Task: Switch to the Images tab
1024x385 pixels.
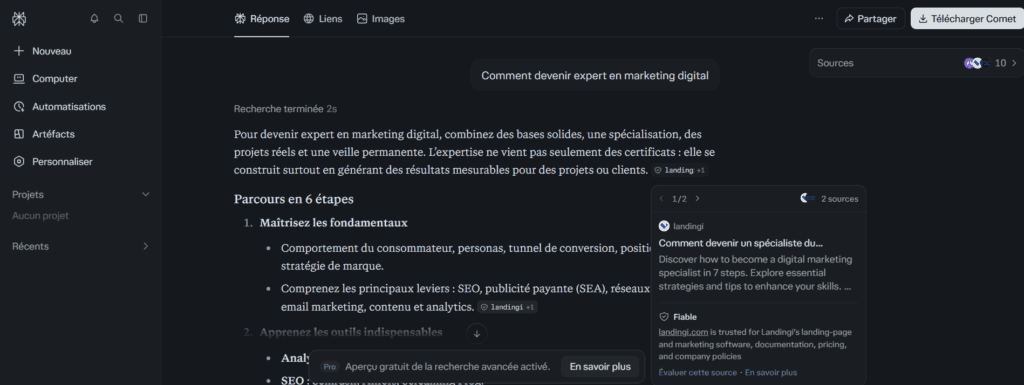Action: coord(381,19)
